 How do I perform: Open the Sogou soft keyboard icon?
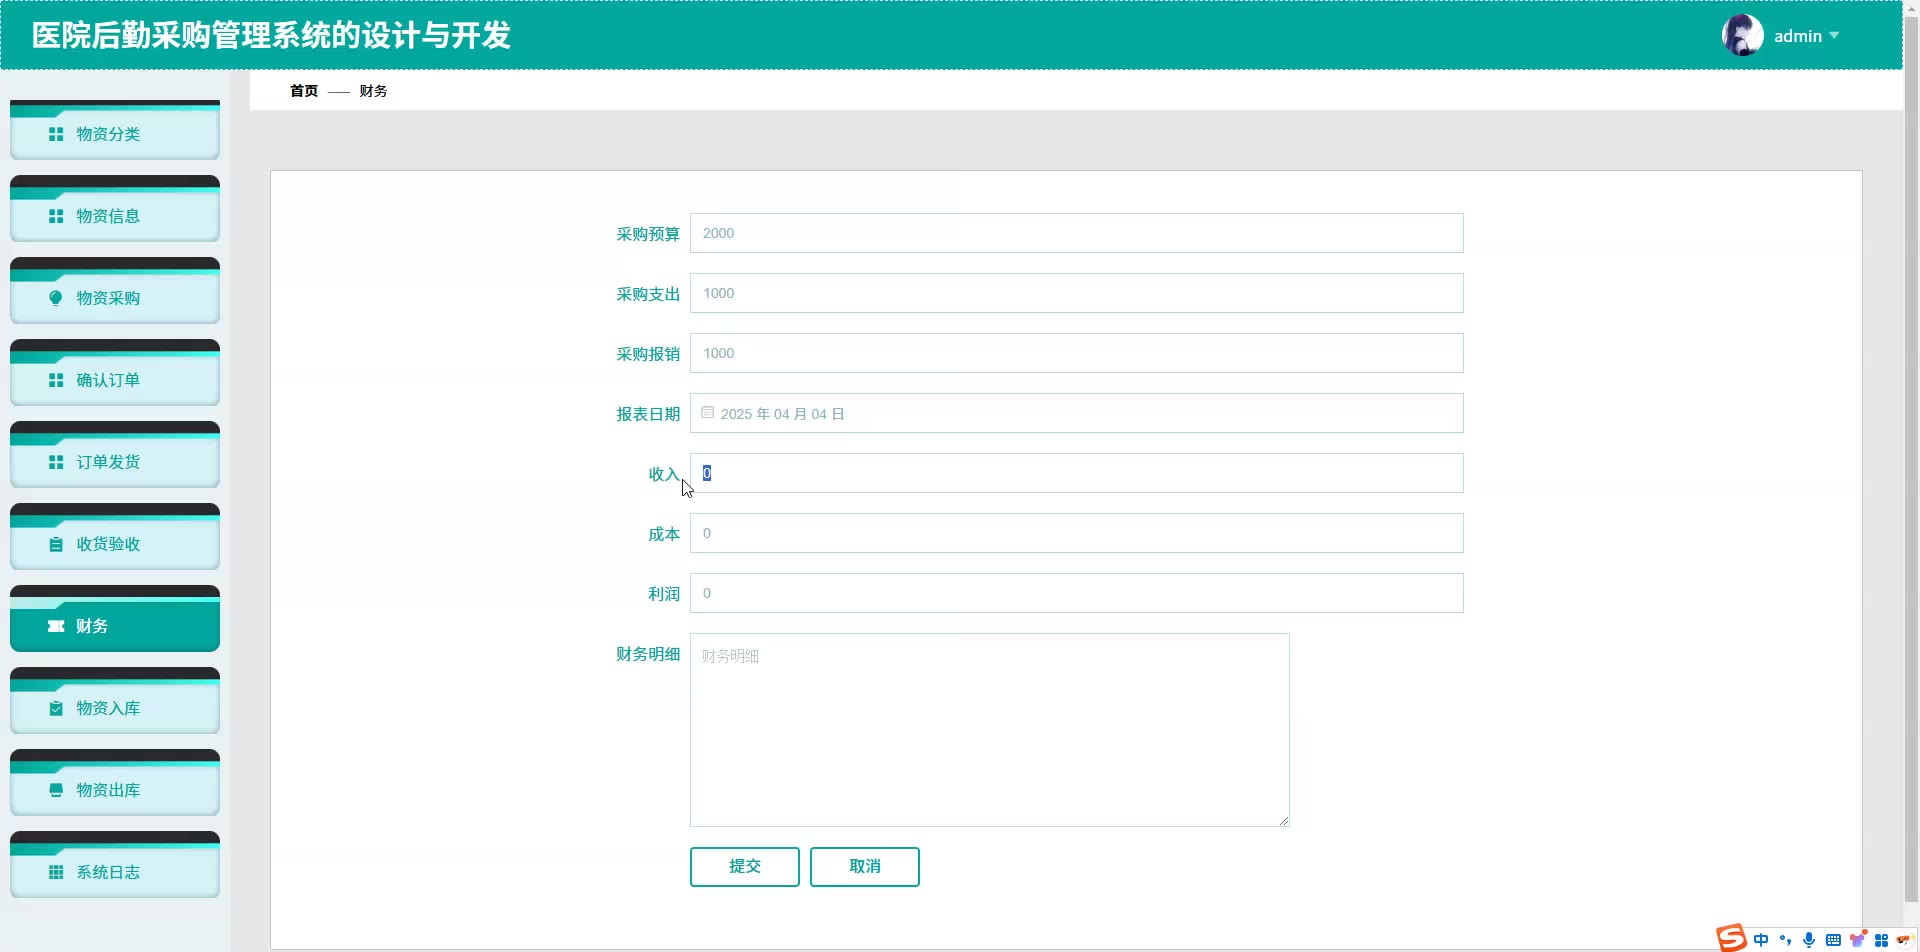pyautogui.click(x=1833, y=940)
